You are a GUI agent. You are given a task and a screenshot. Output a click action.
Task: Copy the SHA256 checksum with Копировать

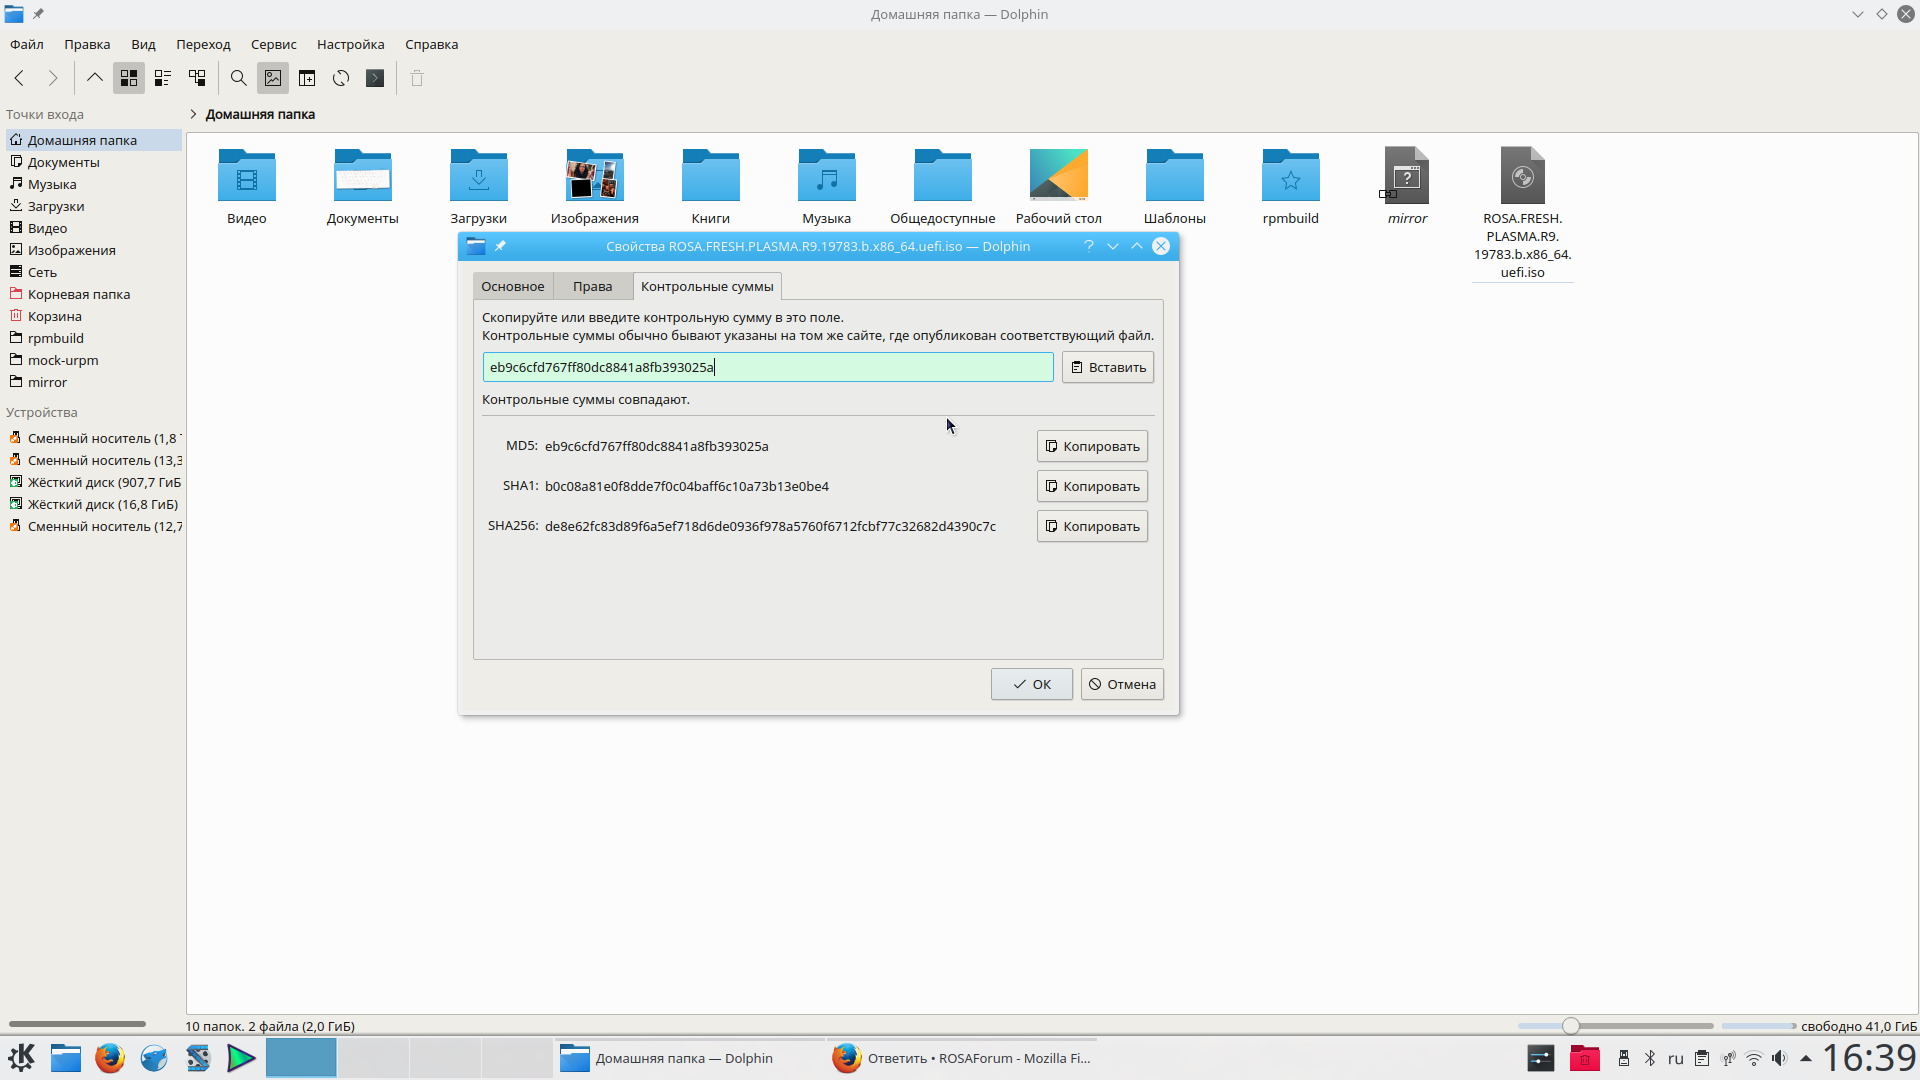tap(1092, 526)
